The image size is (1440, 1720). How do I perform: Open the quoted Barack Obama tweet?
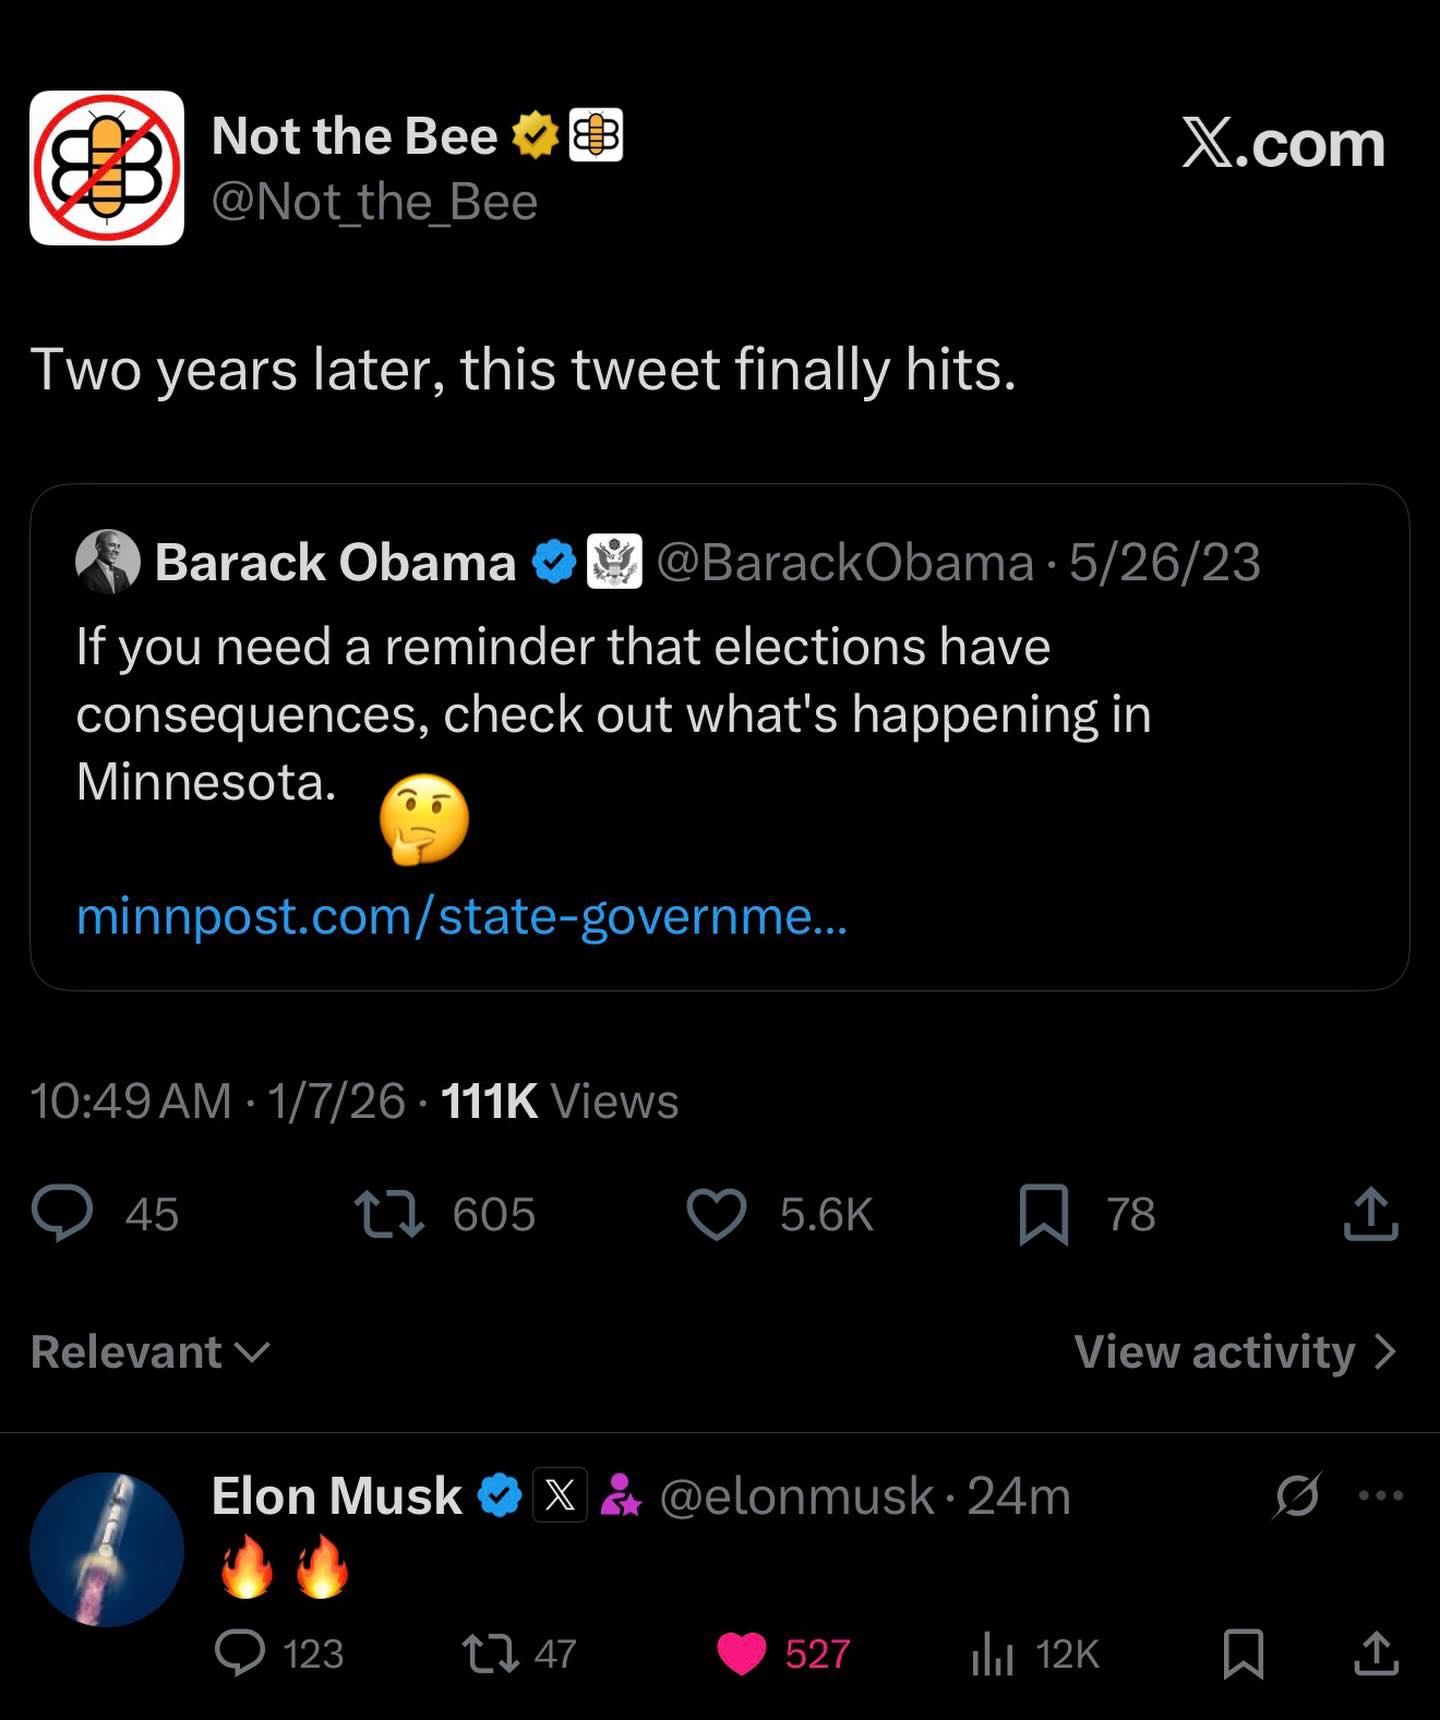720,700
